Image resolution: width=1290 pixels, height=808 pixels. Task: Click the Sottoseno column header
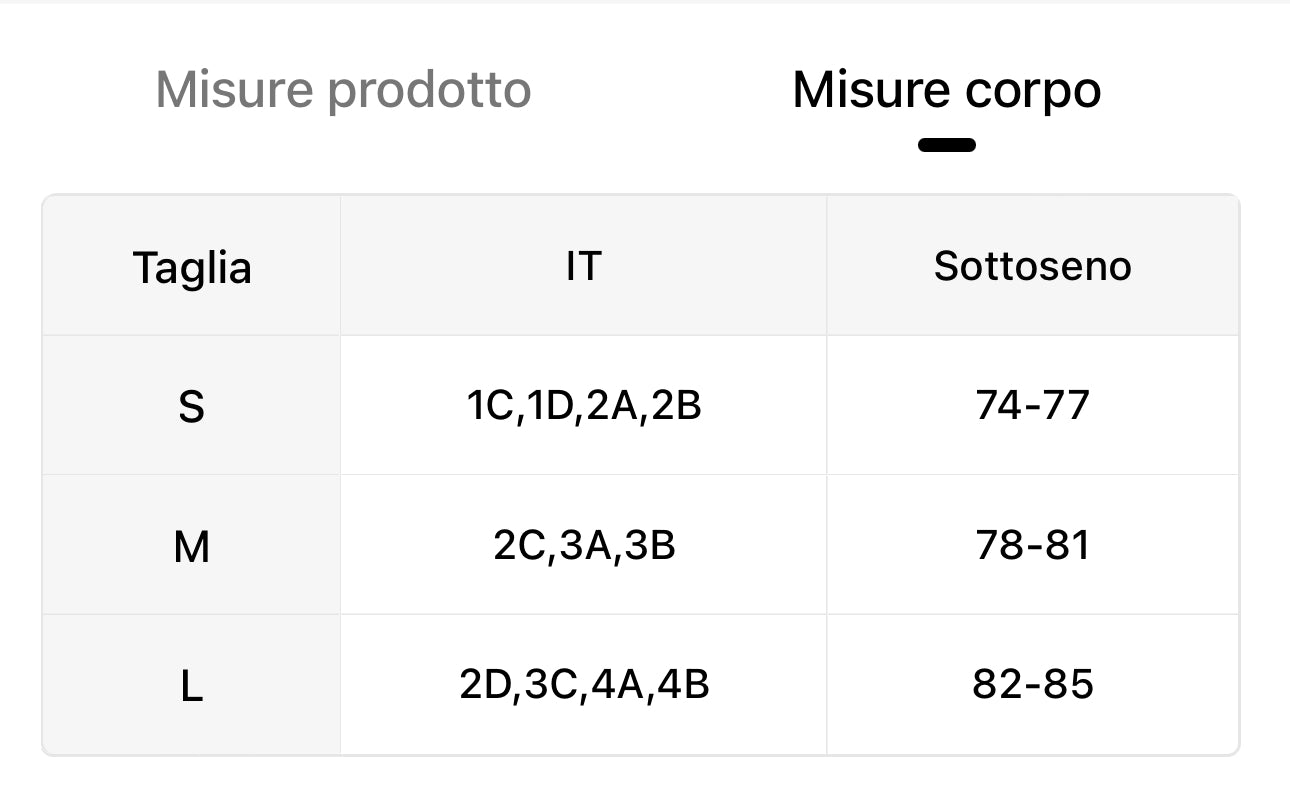pos(1033,265)
